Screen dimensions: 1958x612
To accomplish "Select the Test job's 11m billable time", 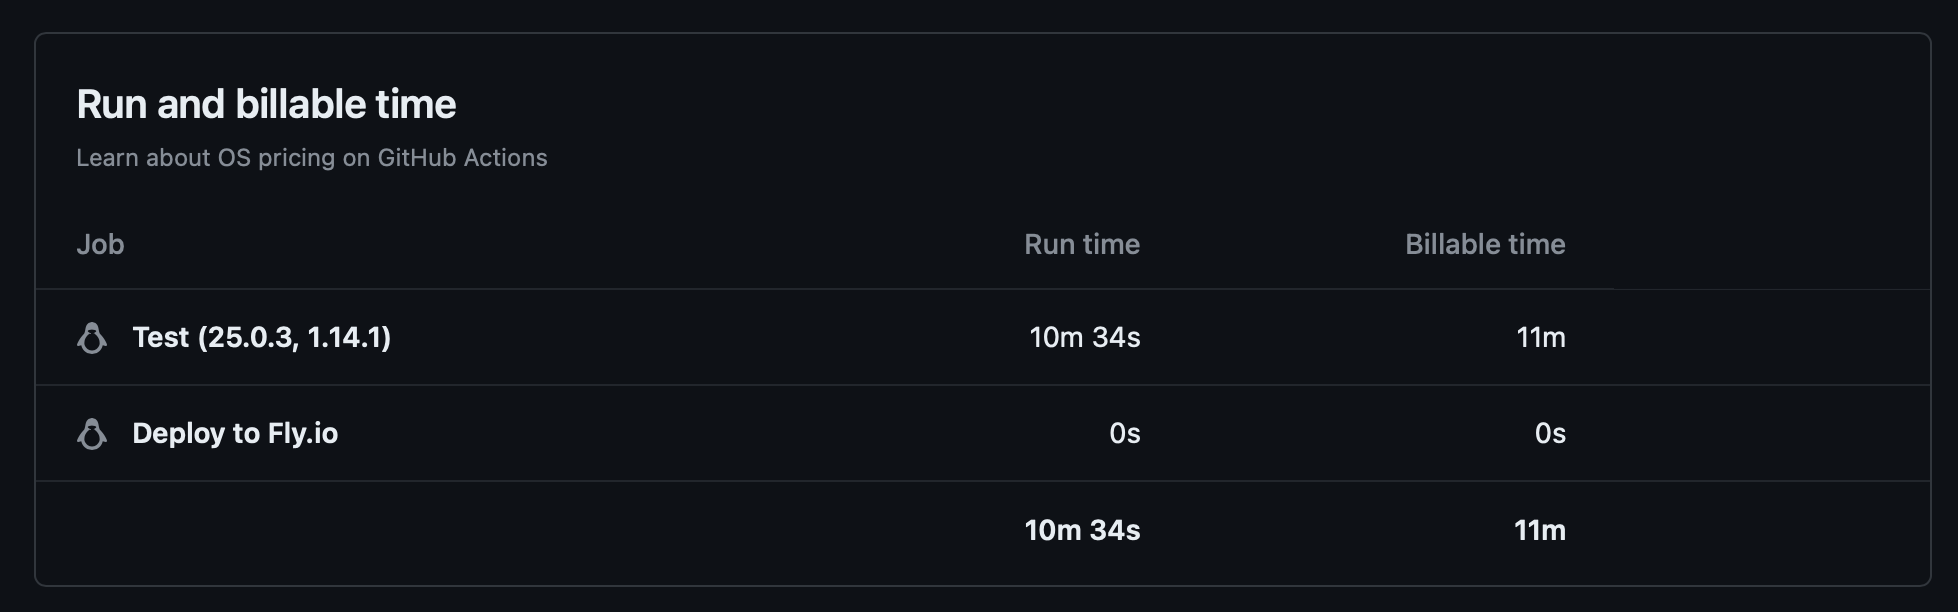I will 1540,338.
